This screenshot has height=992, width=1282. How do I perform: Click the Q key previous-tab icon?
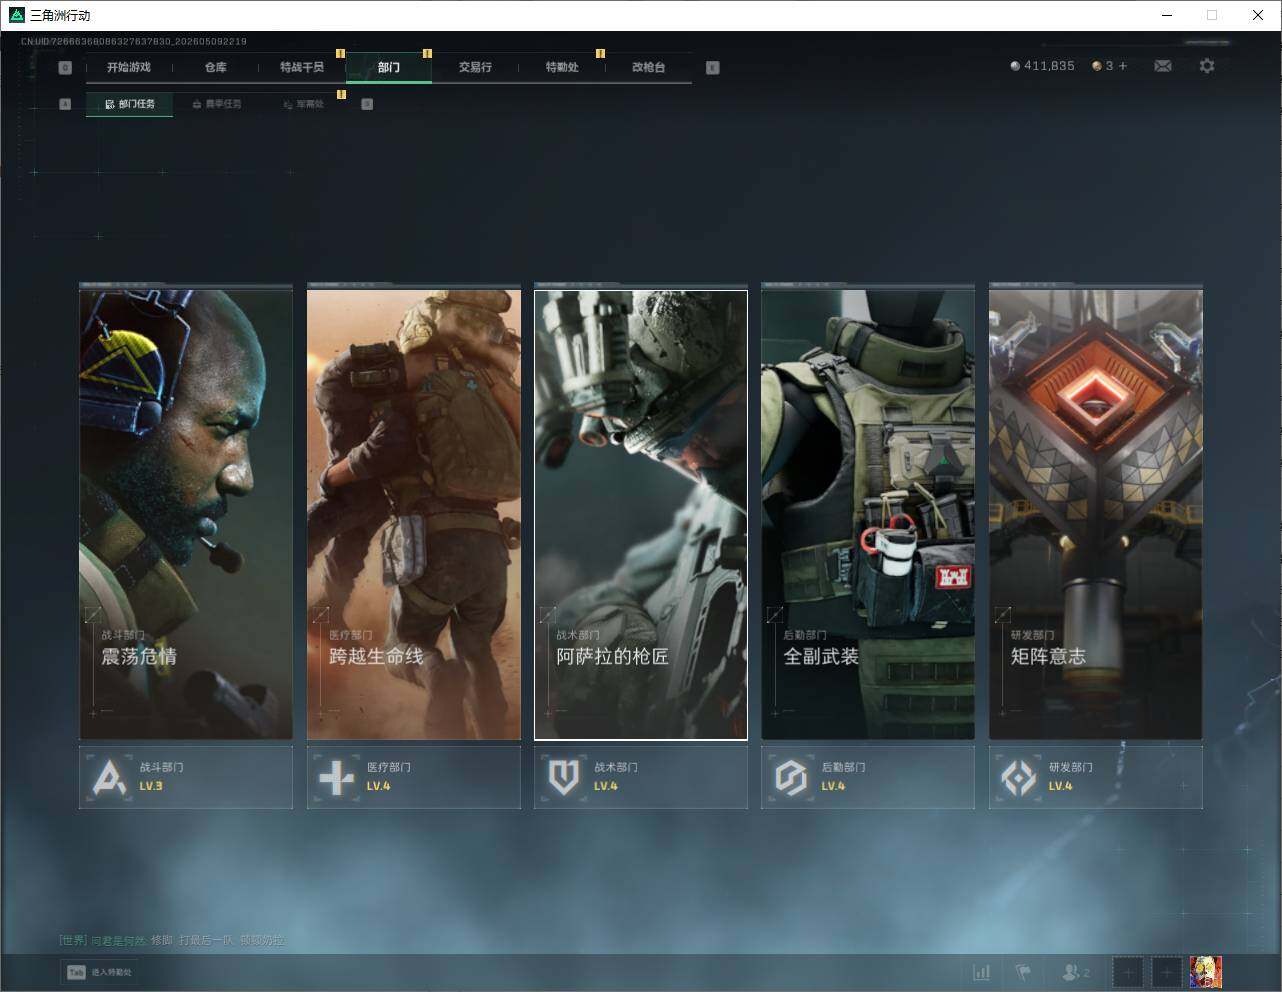65,68
